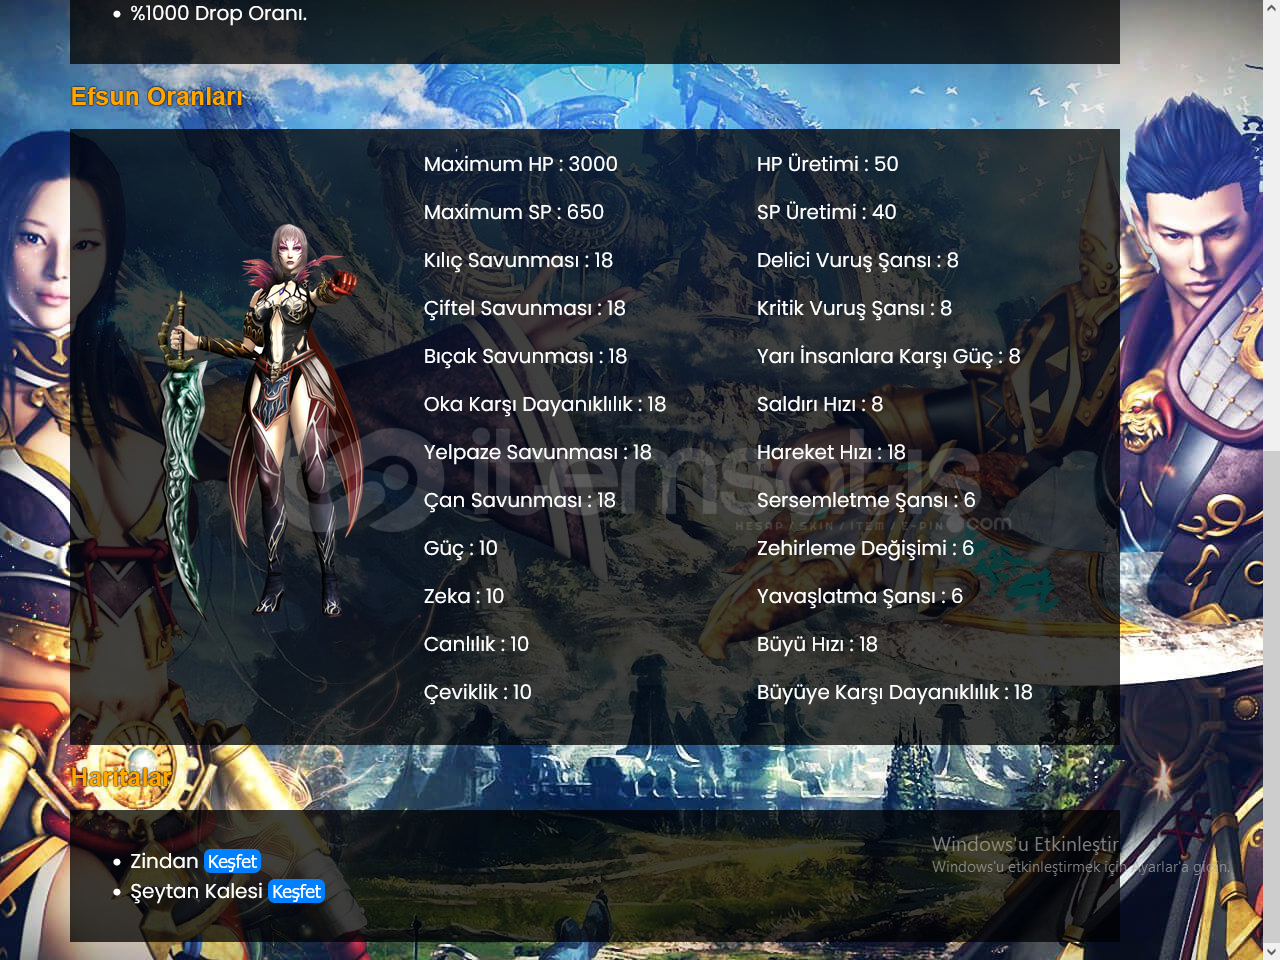Click the text 'Büyüye Karşı Dayanıklılık : 18'

click(894, 692)
